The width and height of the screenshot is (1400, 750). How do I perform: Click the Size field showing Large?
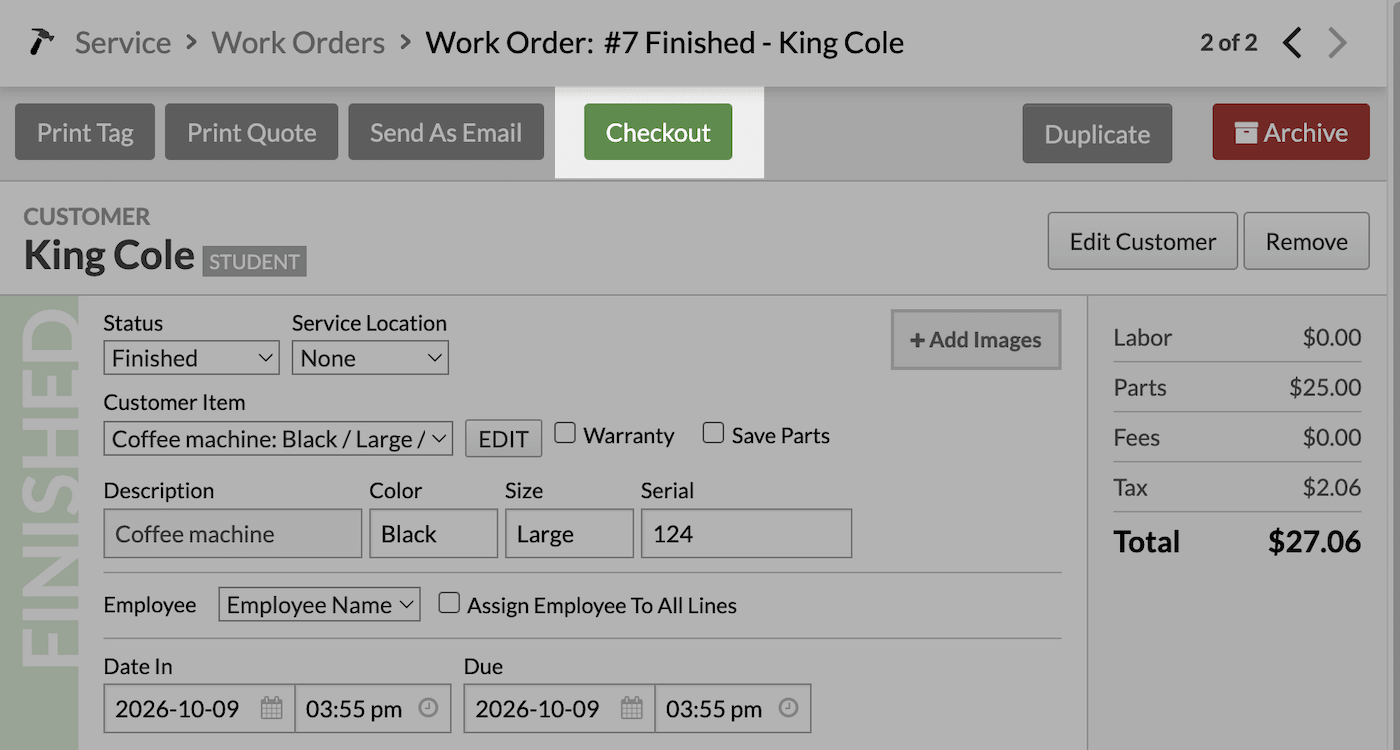tap(570, 533)
